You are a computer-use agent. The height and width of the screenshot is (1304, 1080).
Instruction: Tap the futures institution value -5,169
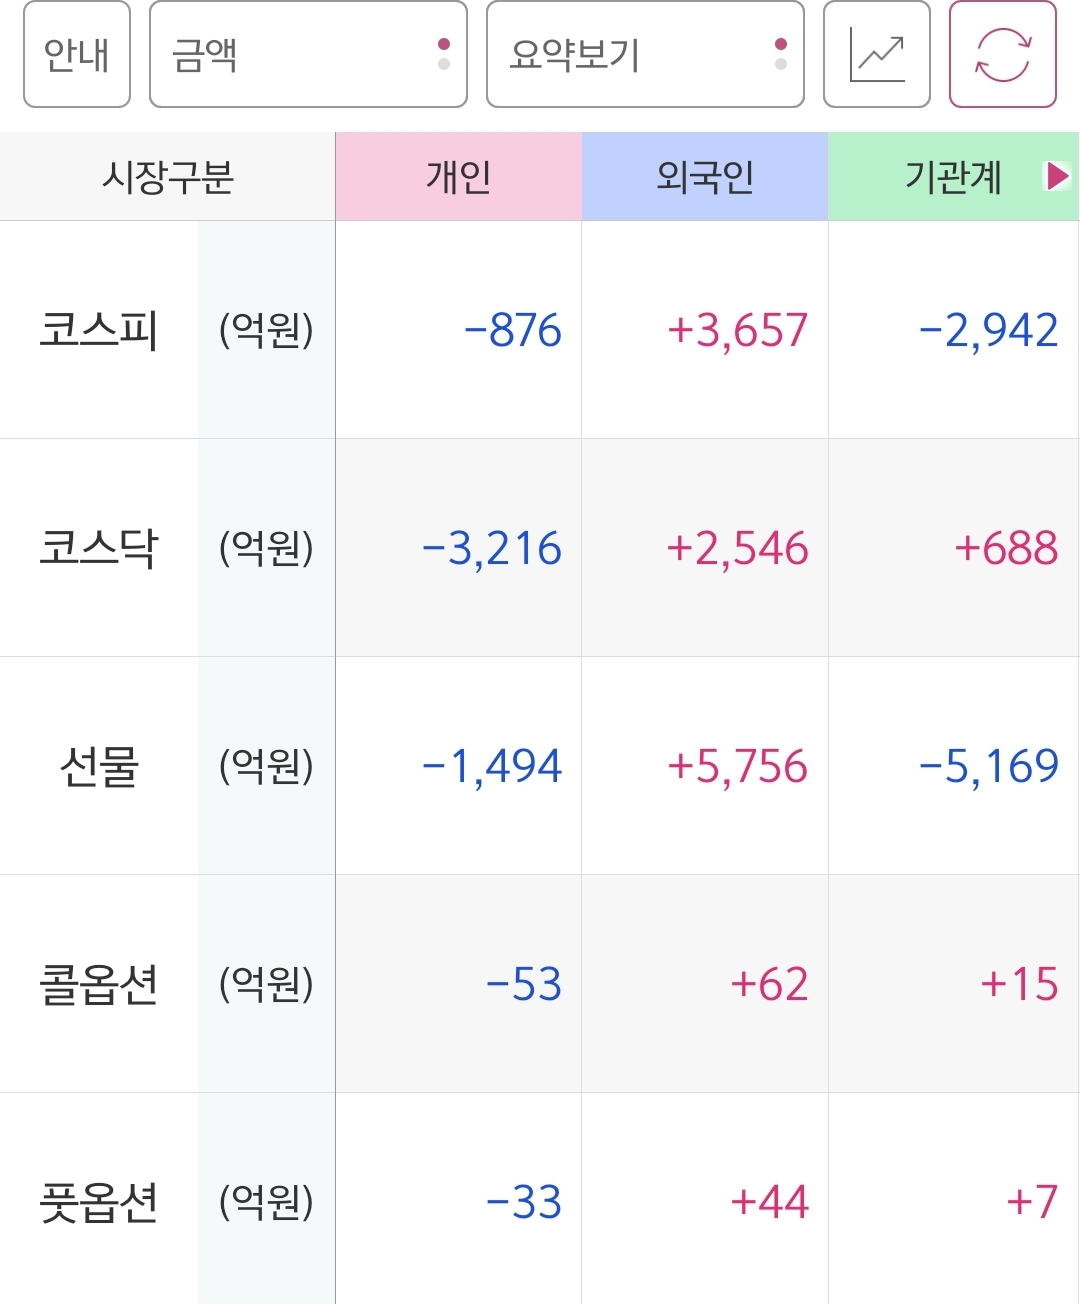tap(988, 766)
